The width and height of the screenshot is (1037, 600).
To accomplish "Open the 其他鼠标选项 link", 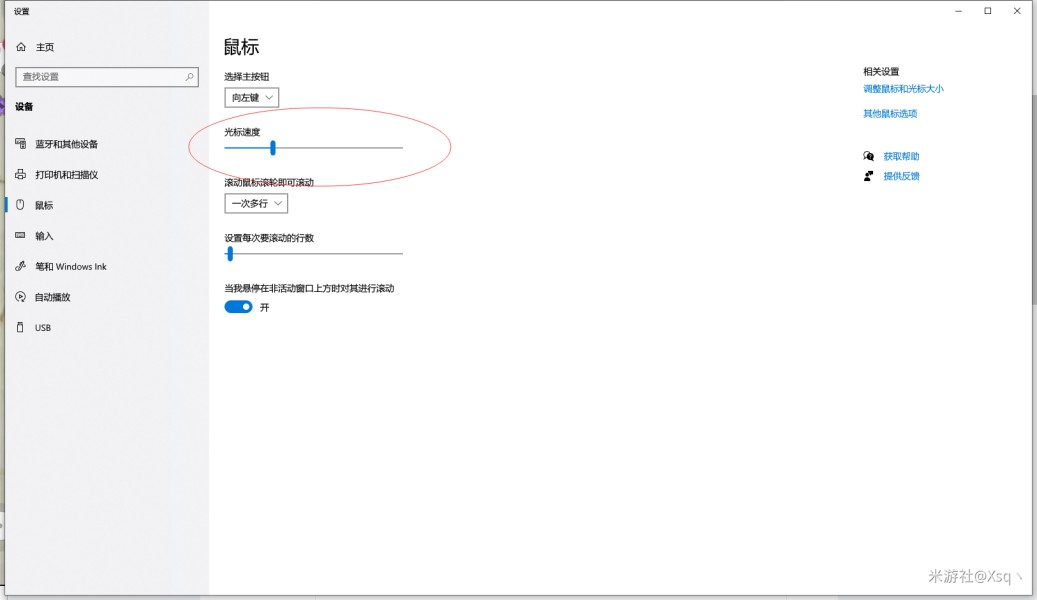I will point(890,114).
